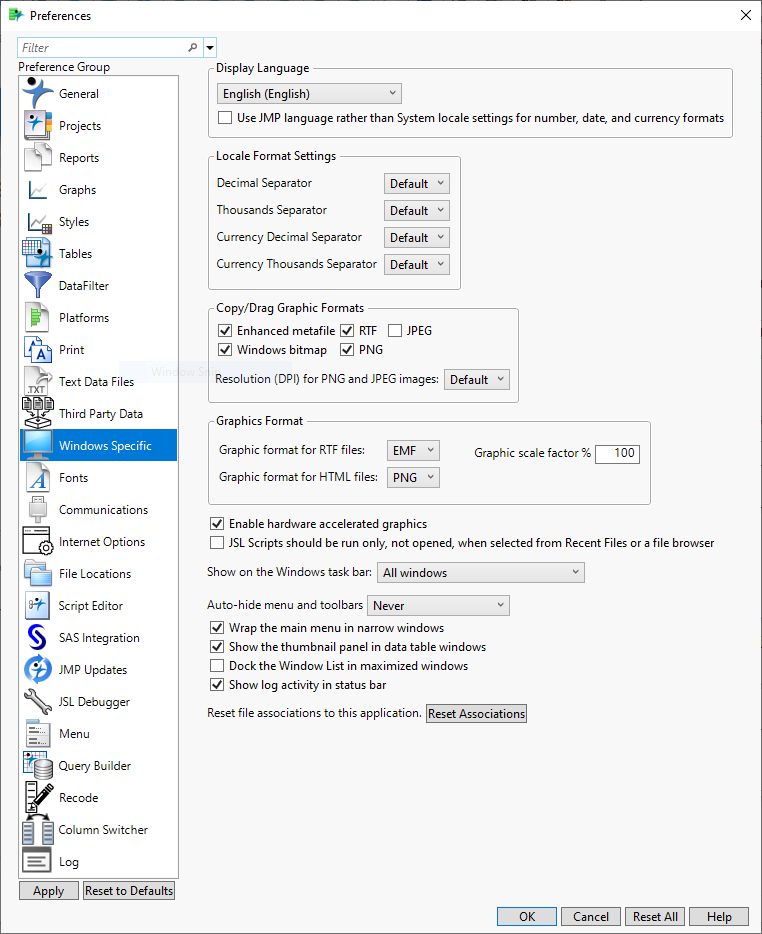Select the Log icon
This screenshot has height=934, width=762.
pyautogui.click(x=37, y=861)
